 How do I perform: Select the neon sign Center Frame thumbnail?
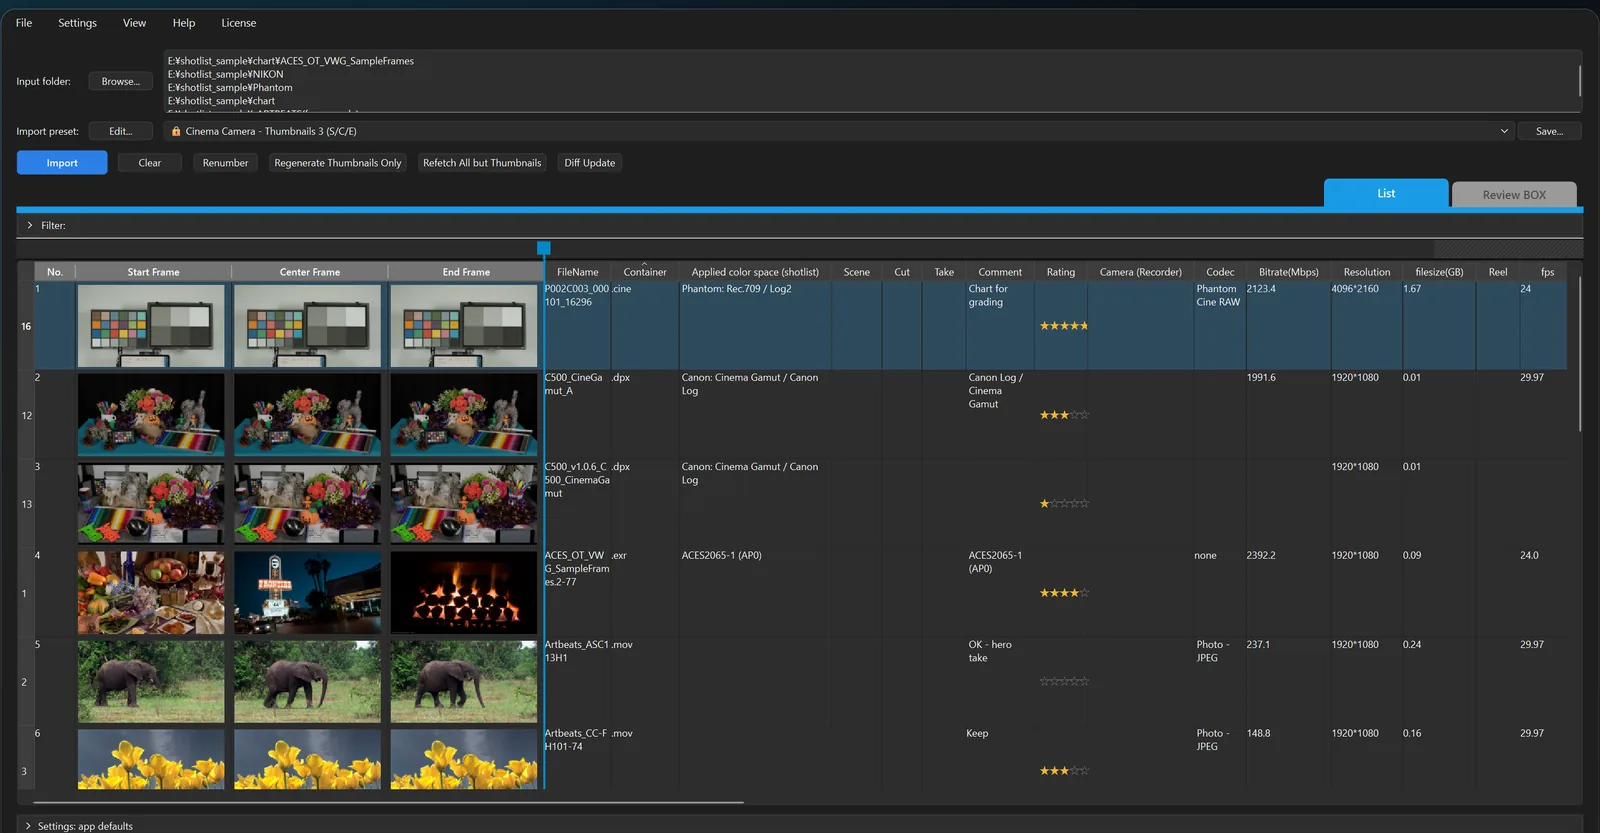[x=307, y=593]
